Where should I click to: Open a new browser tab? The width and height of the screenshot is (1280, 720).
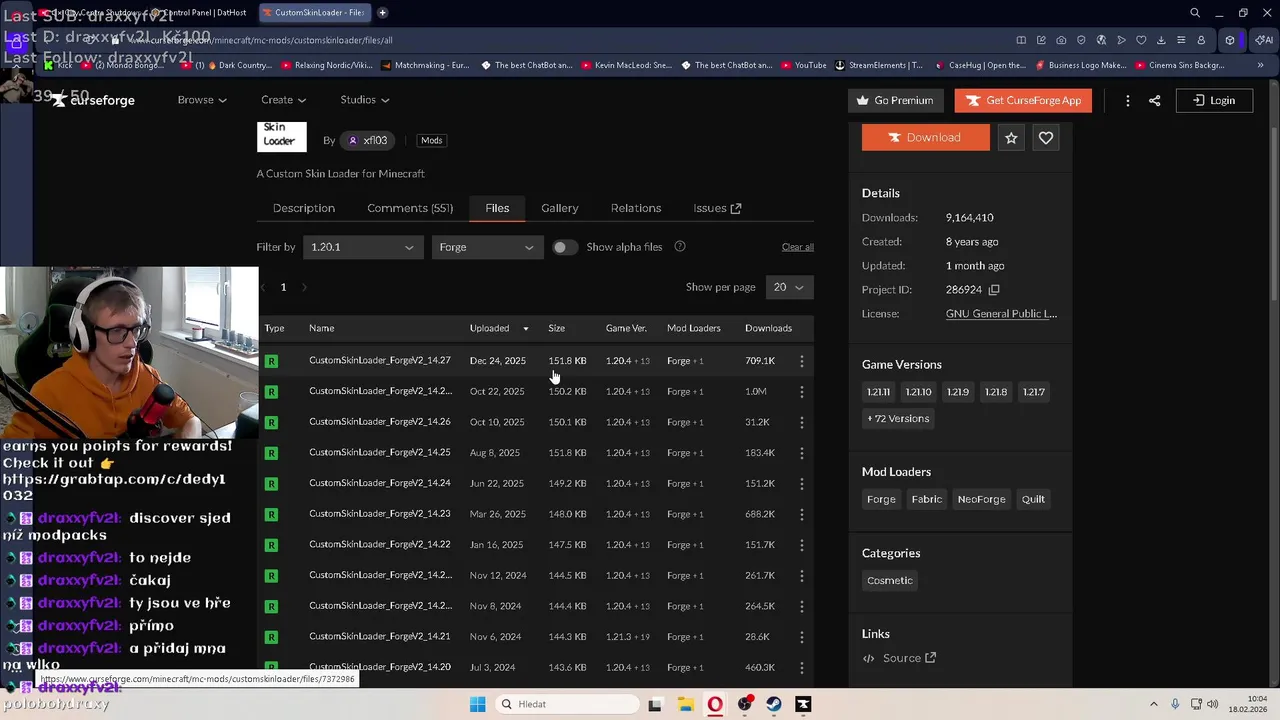coord(383,13)
